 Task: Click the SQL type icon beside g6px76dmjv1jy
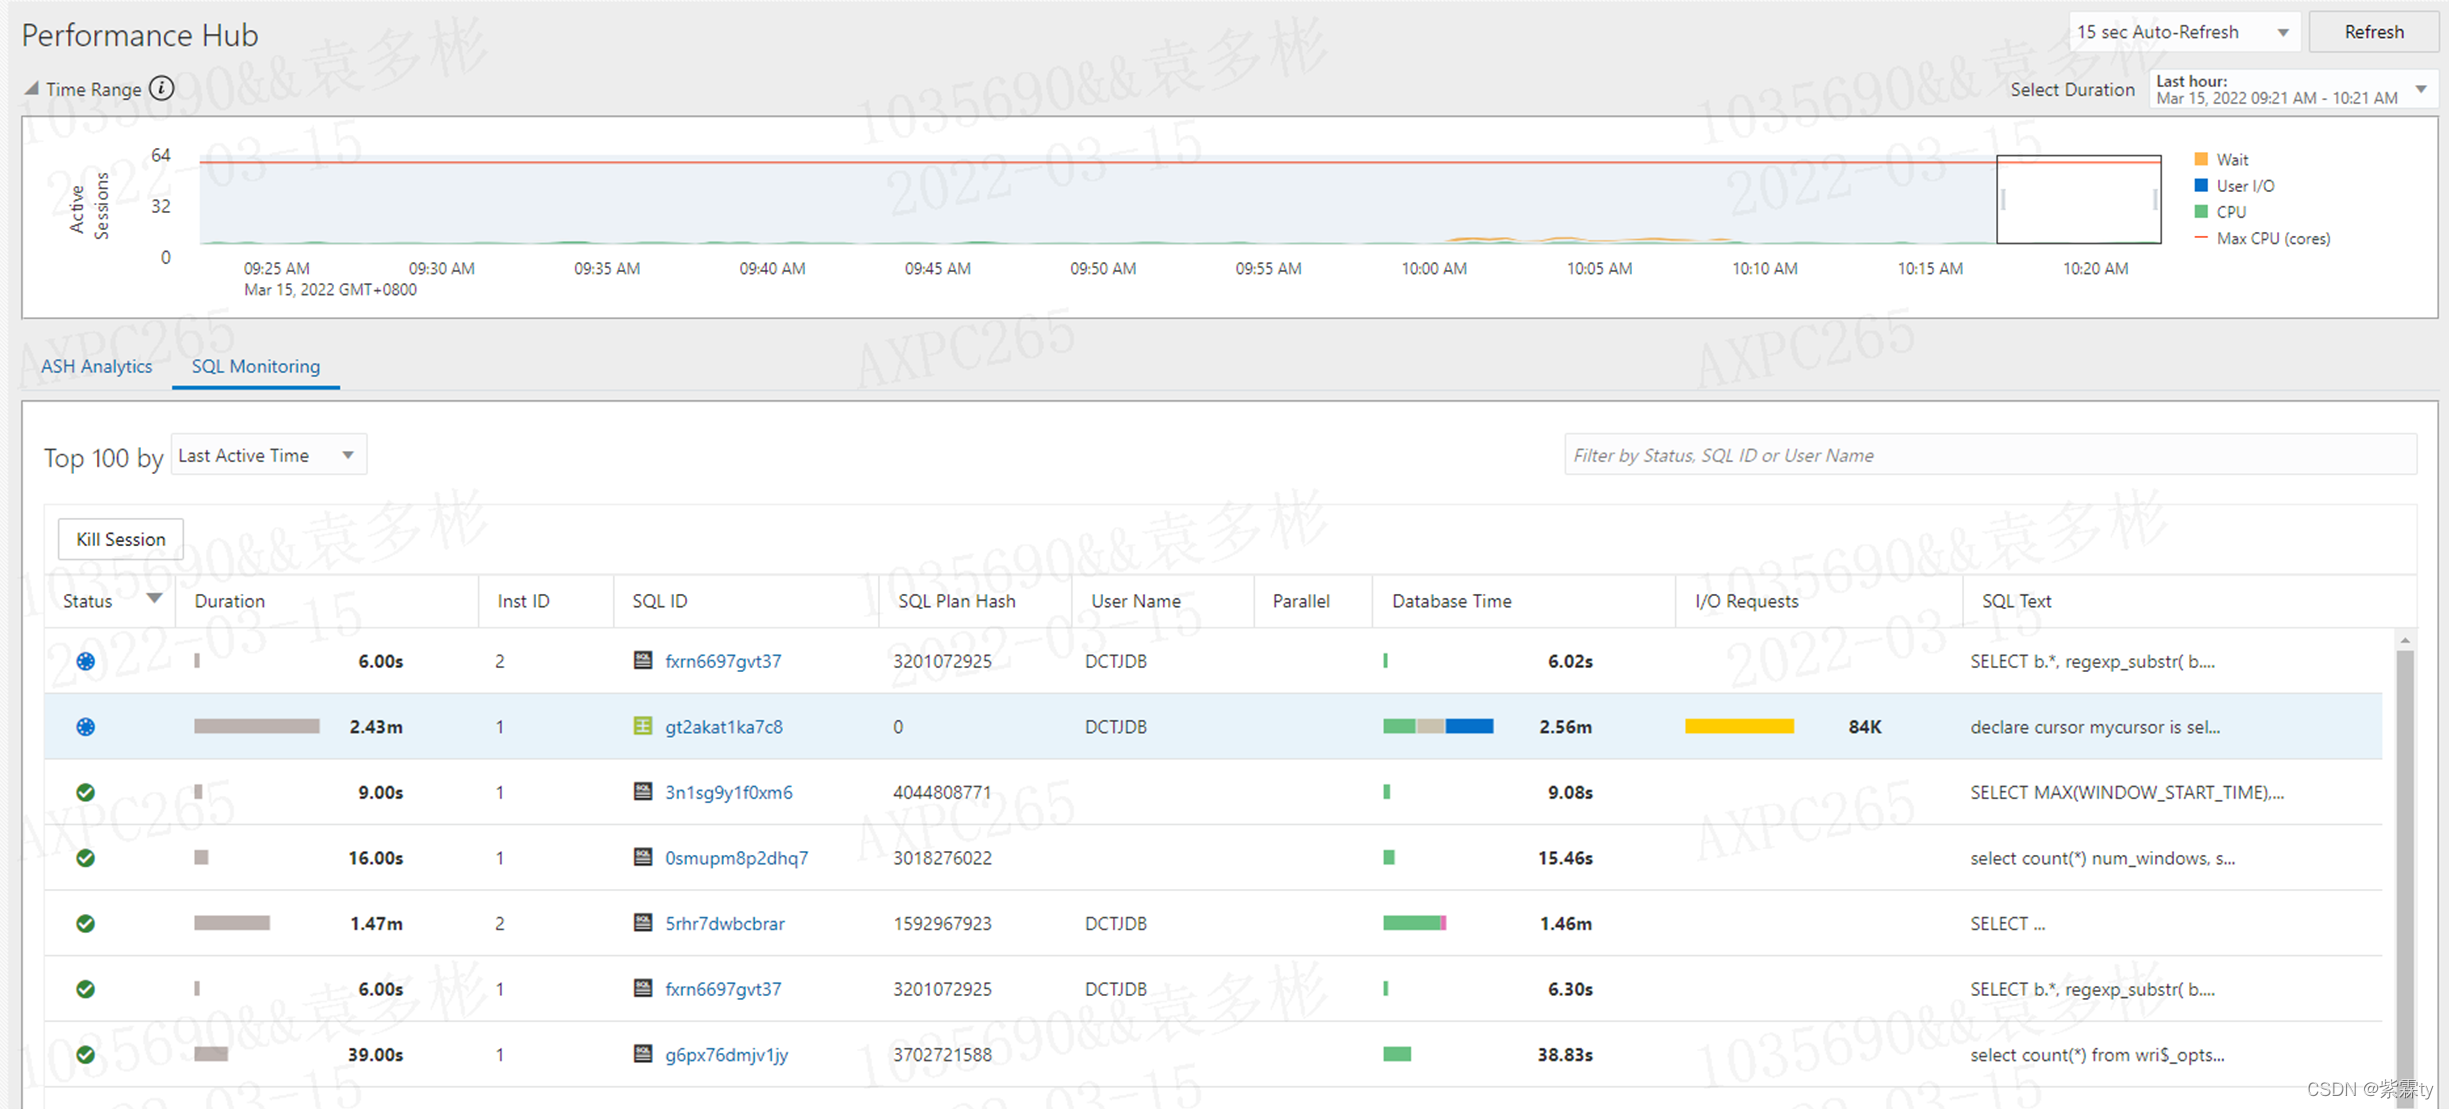pos(643,1053)
